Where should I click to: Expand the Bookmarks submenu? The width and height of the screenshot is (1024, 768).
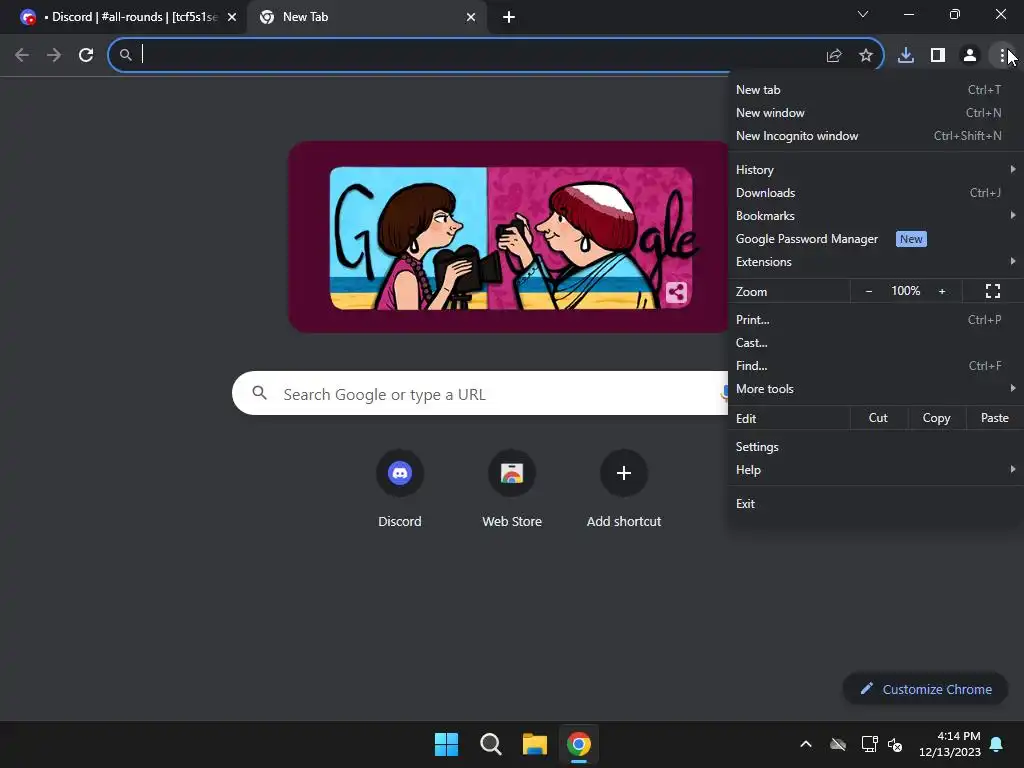pos(875,216)
